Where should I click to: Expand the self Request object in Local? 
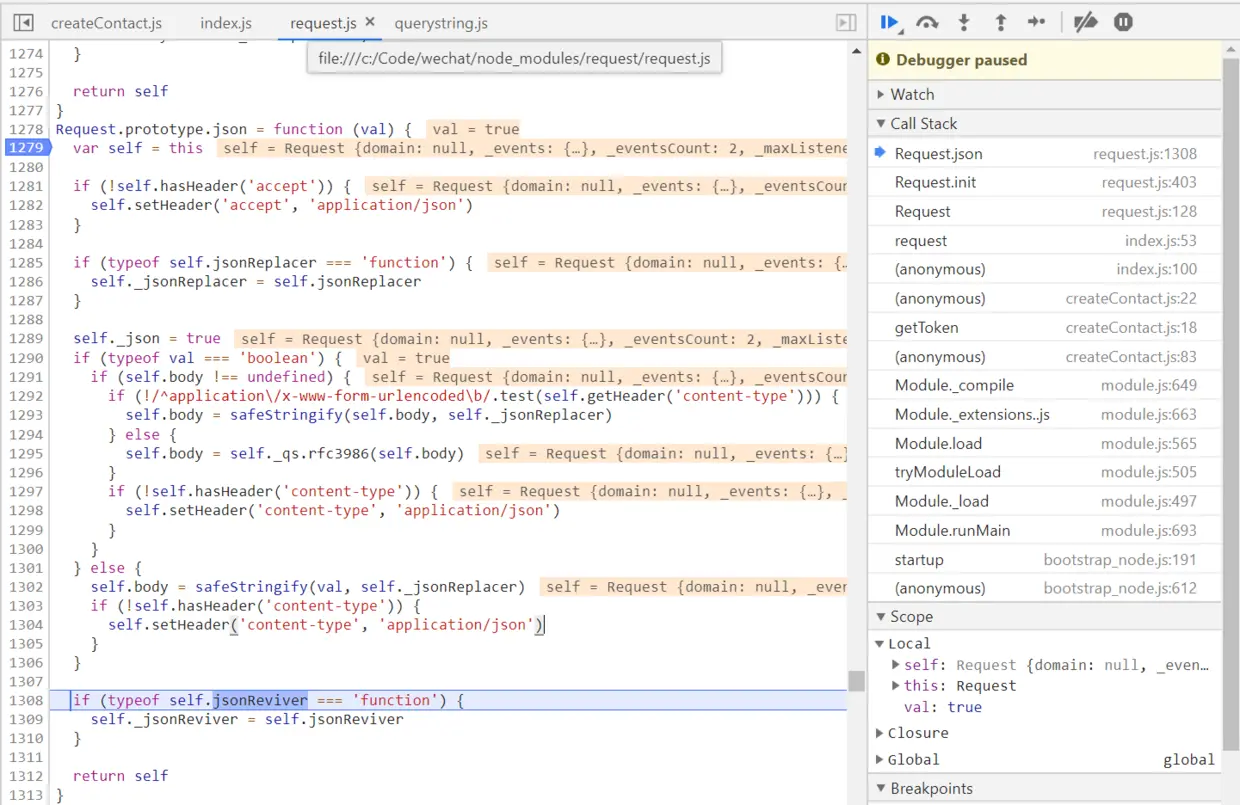pyautogui.click(x=896, y=664)
